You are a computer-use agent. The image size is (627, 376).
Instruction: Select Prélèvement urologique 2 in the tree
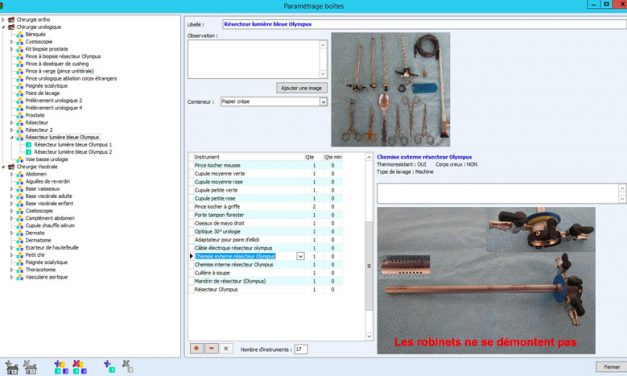(x=54, y=100)
